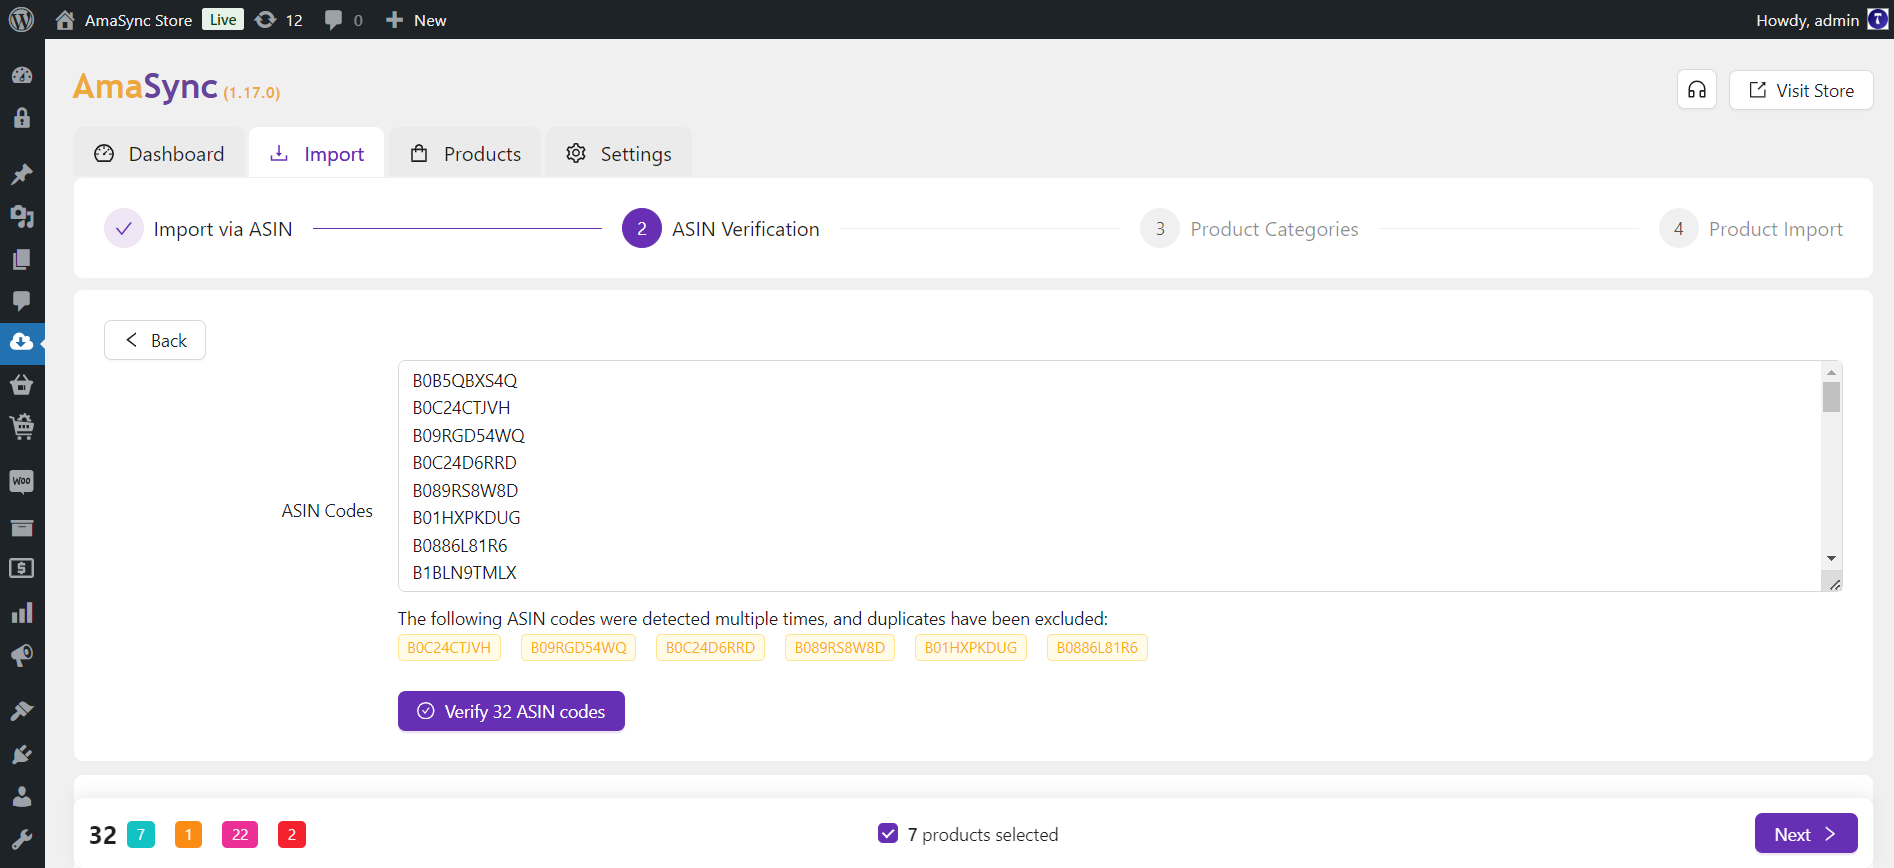Switch to the Import tab
The width and height of the screenshot is (1894, 868).
[317, 153]
